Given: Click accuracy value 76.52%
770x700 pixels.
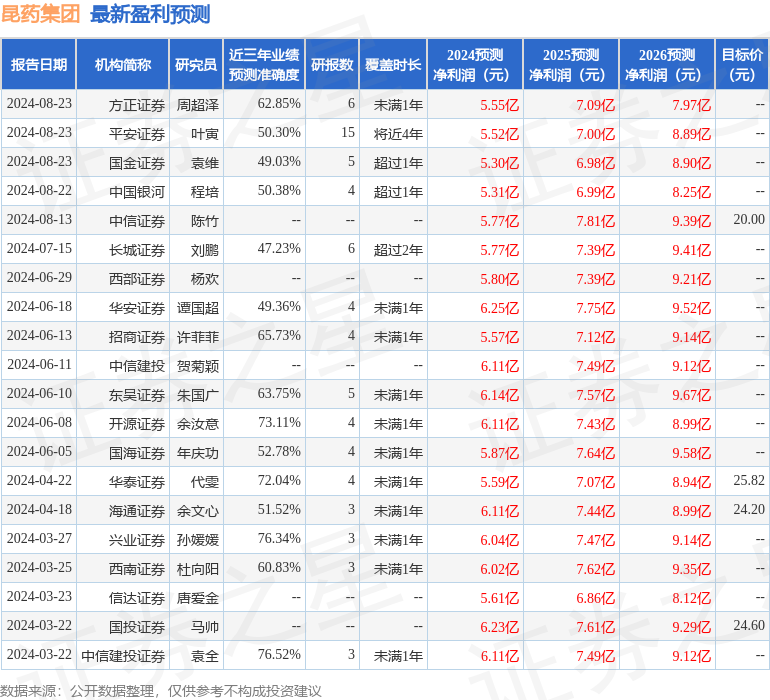Looking at the screenshot, I should point(279,654).
